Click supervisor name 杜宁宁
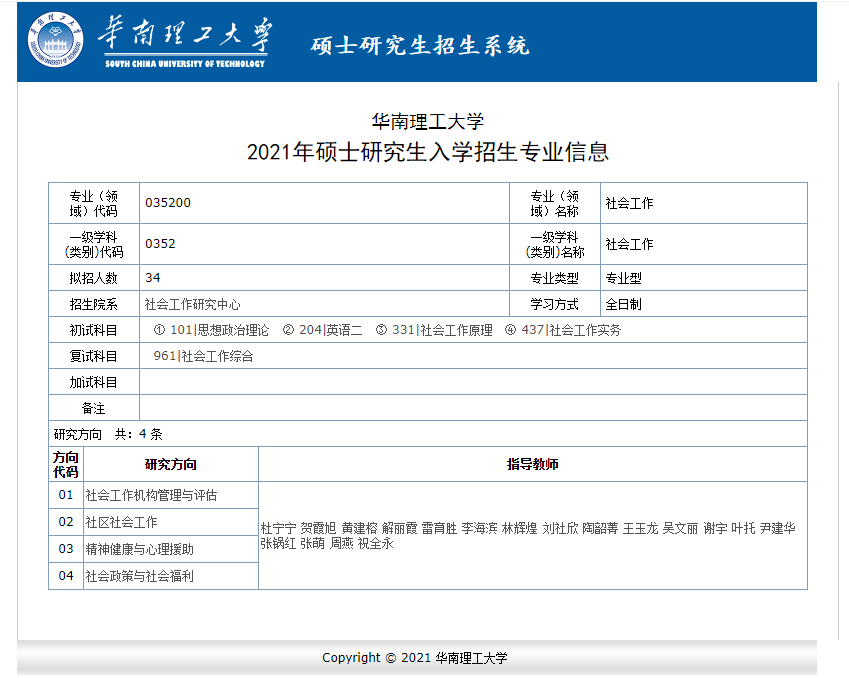Image resolution: width=849 pixels, height=678 pixels. tap(278, 529)
